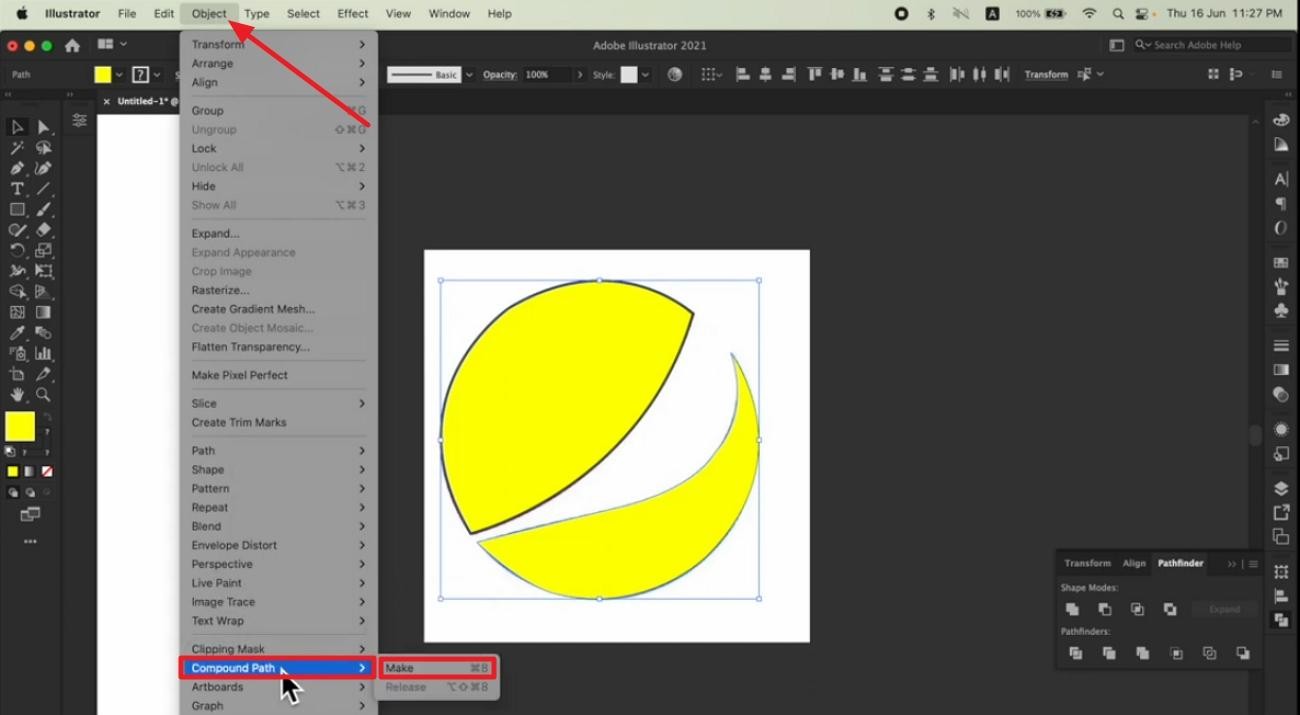Viewport: 1300px width, 715px height.
Task: Click the Opacity label link
Action: pos(499,74)
